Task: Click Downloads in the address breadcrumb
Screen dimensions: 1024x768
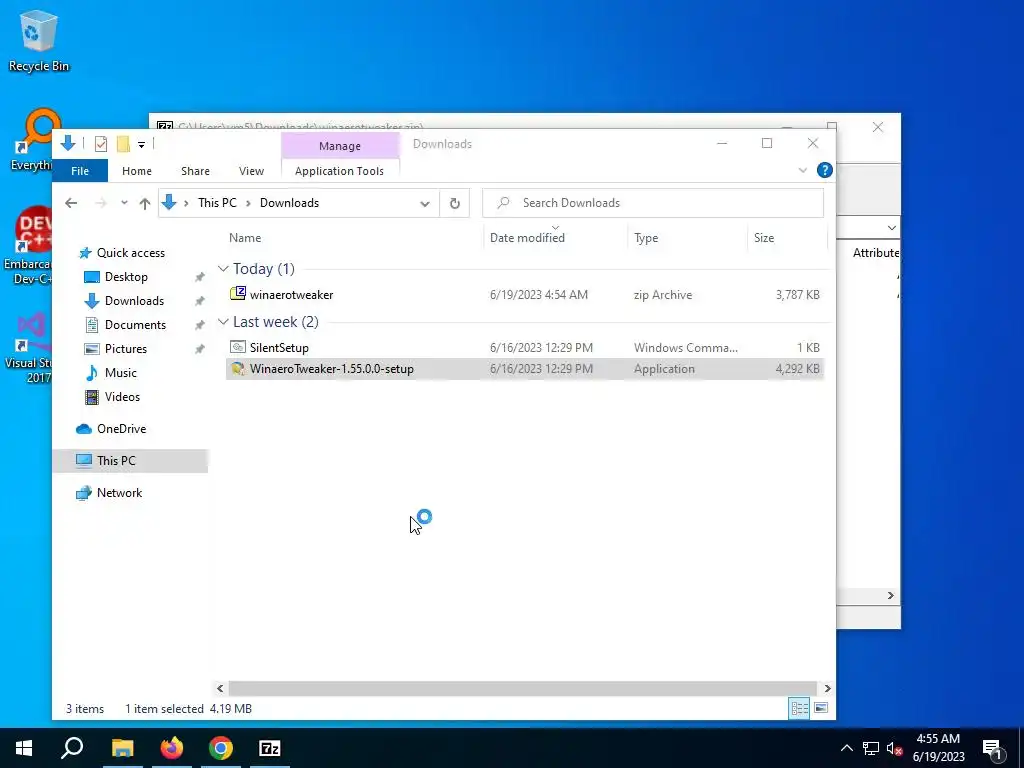Action: click(x=289, y=203)
